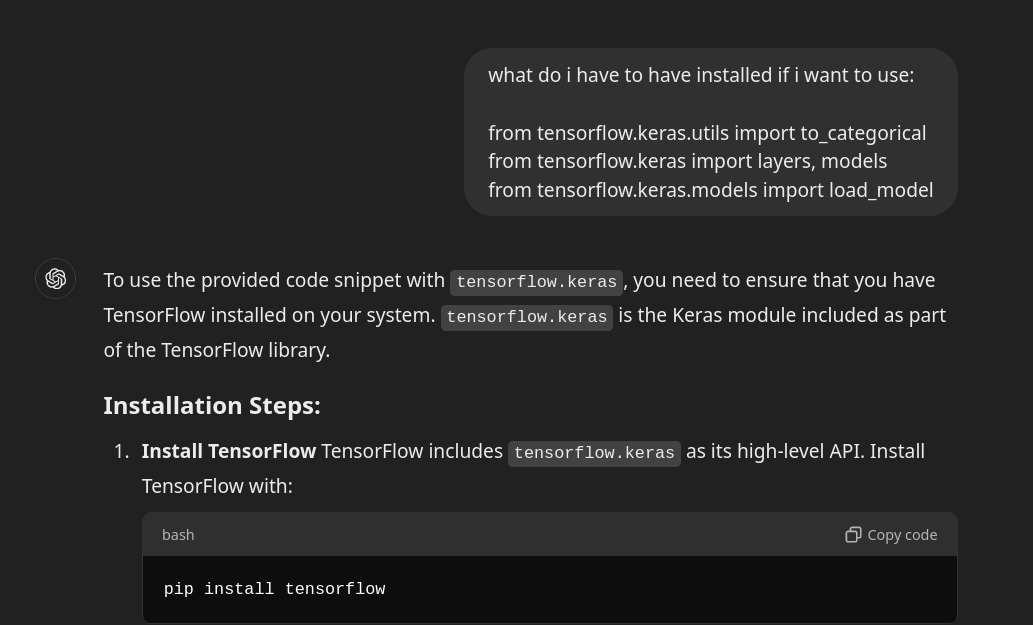The image size is (1033, 625).
Task: Select the tensorflow.keras chip near Keras module text
Action: click(x=527, y=317)
